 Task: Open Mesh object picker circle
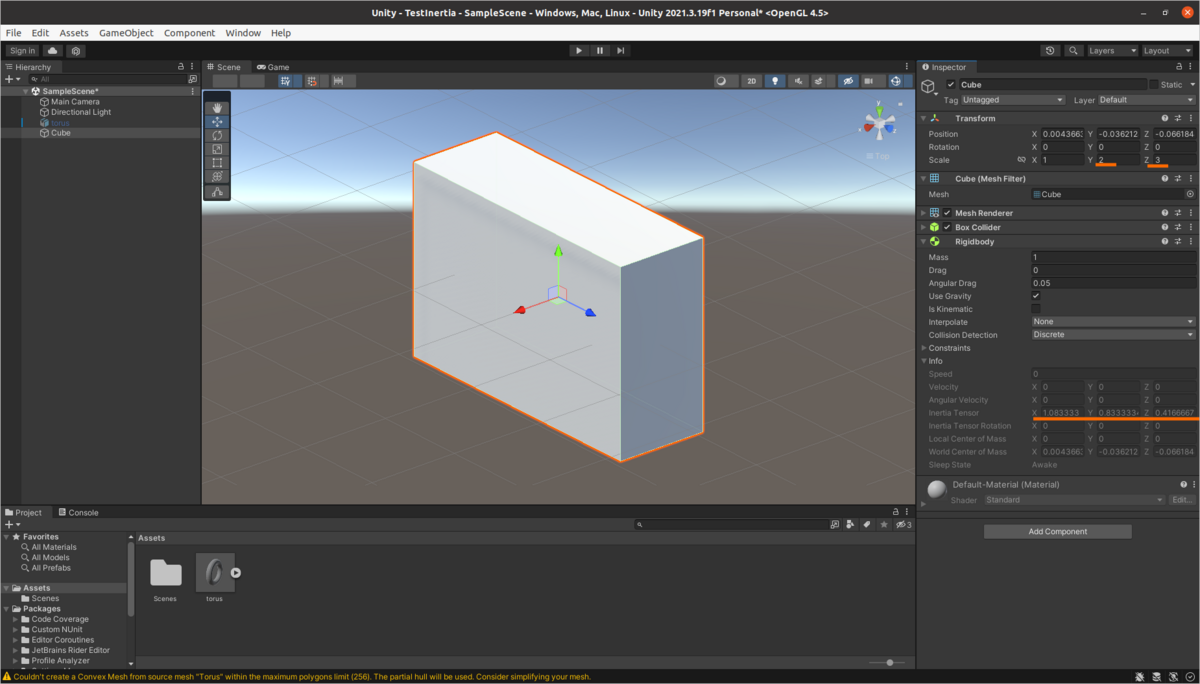point(1190,194)
